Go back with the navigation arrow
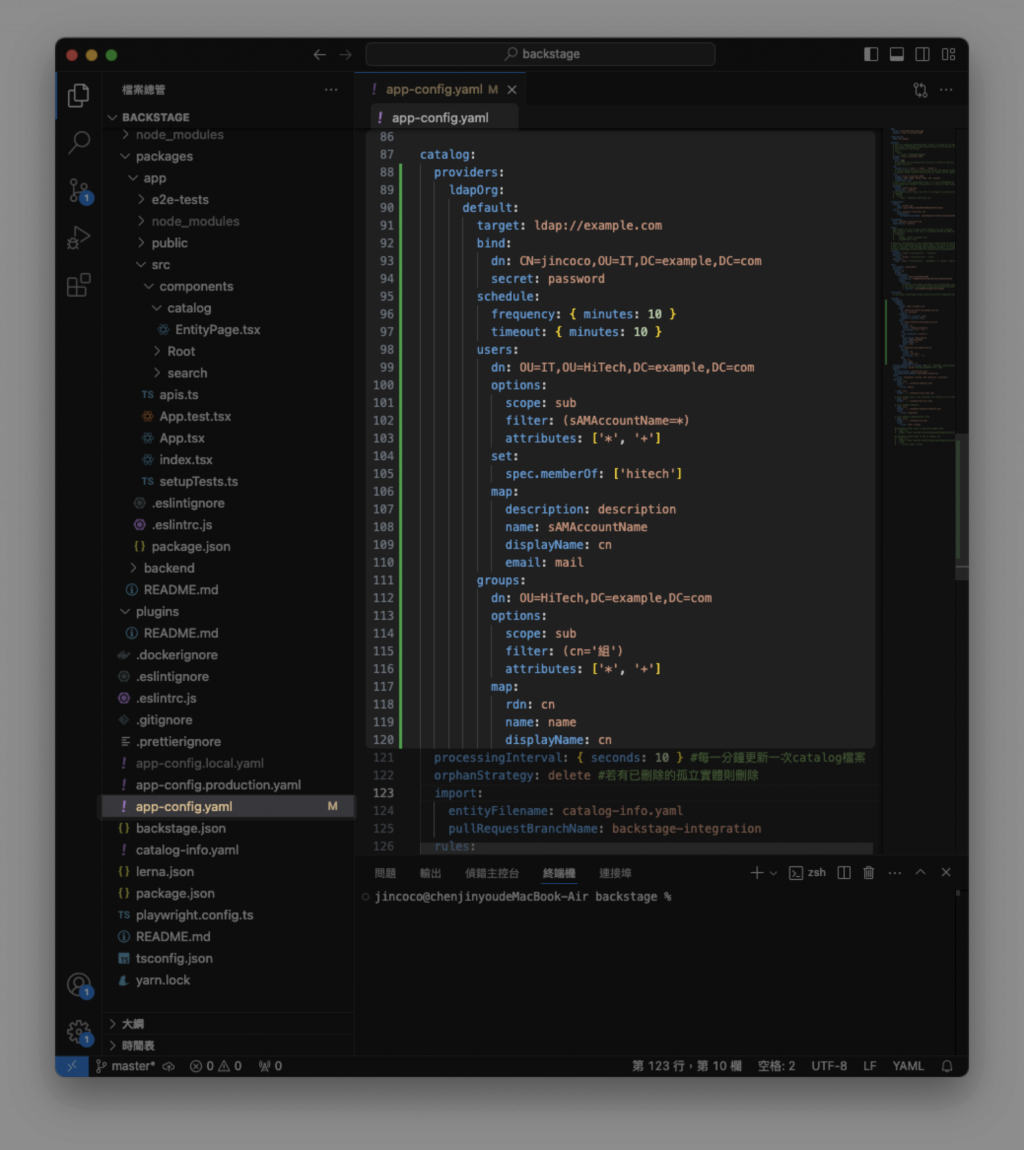 click(x=319, y=54)
